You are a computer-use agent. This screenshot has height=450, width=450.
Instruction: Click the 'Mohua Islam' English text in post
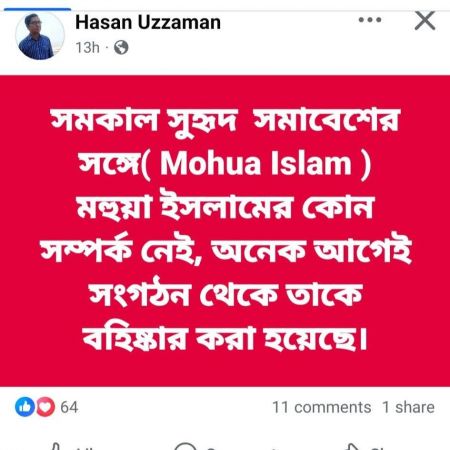coord(256,163)
